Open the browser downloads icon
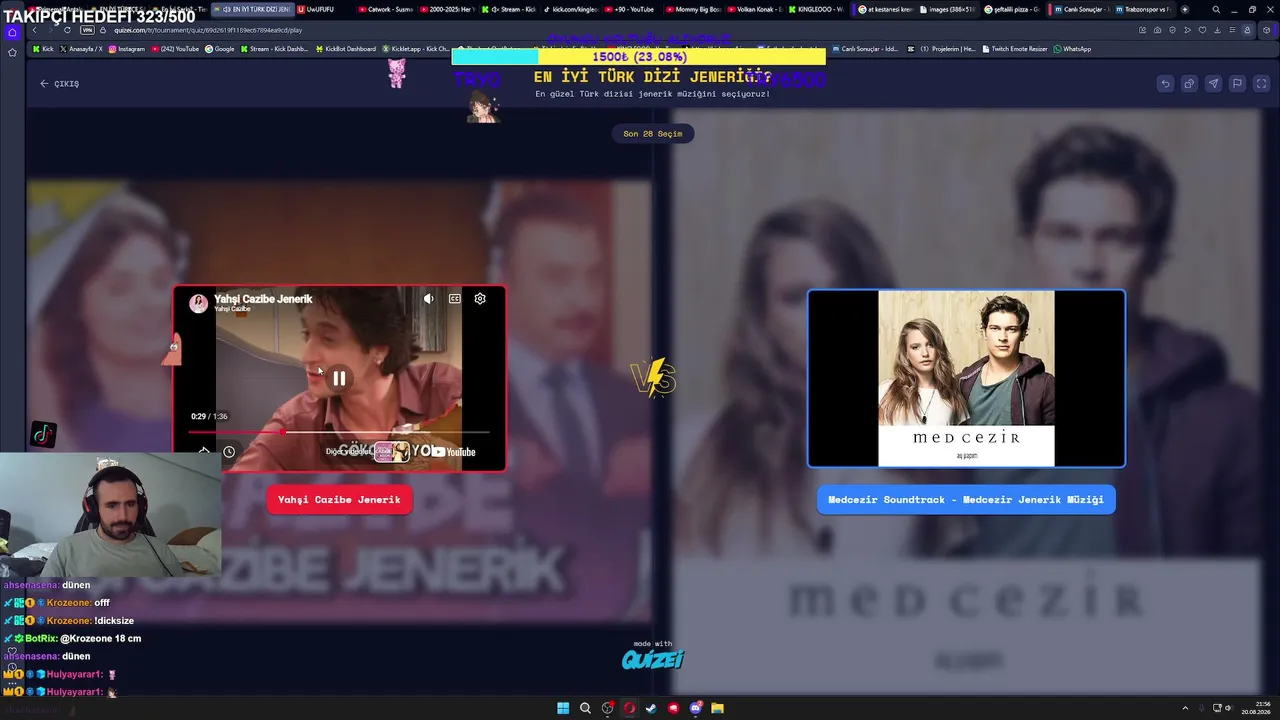The height and width of the screenshot is (720, 1280). pyautogui.click(x=1217, y=30)
